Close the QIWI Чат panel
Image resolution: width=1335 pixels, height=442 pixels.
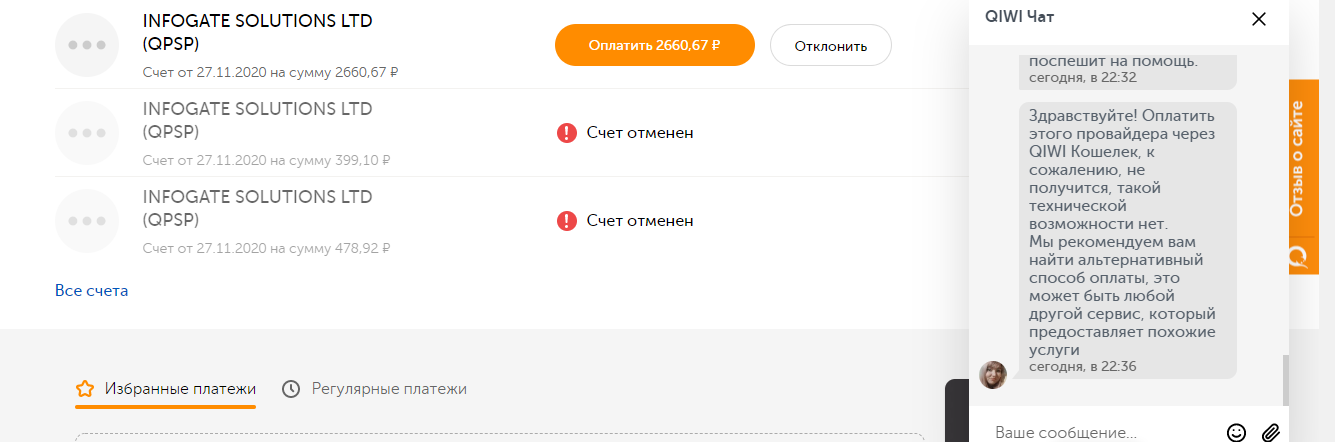click(x=1259, y=18)
